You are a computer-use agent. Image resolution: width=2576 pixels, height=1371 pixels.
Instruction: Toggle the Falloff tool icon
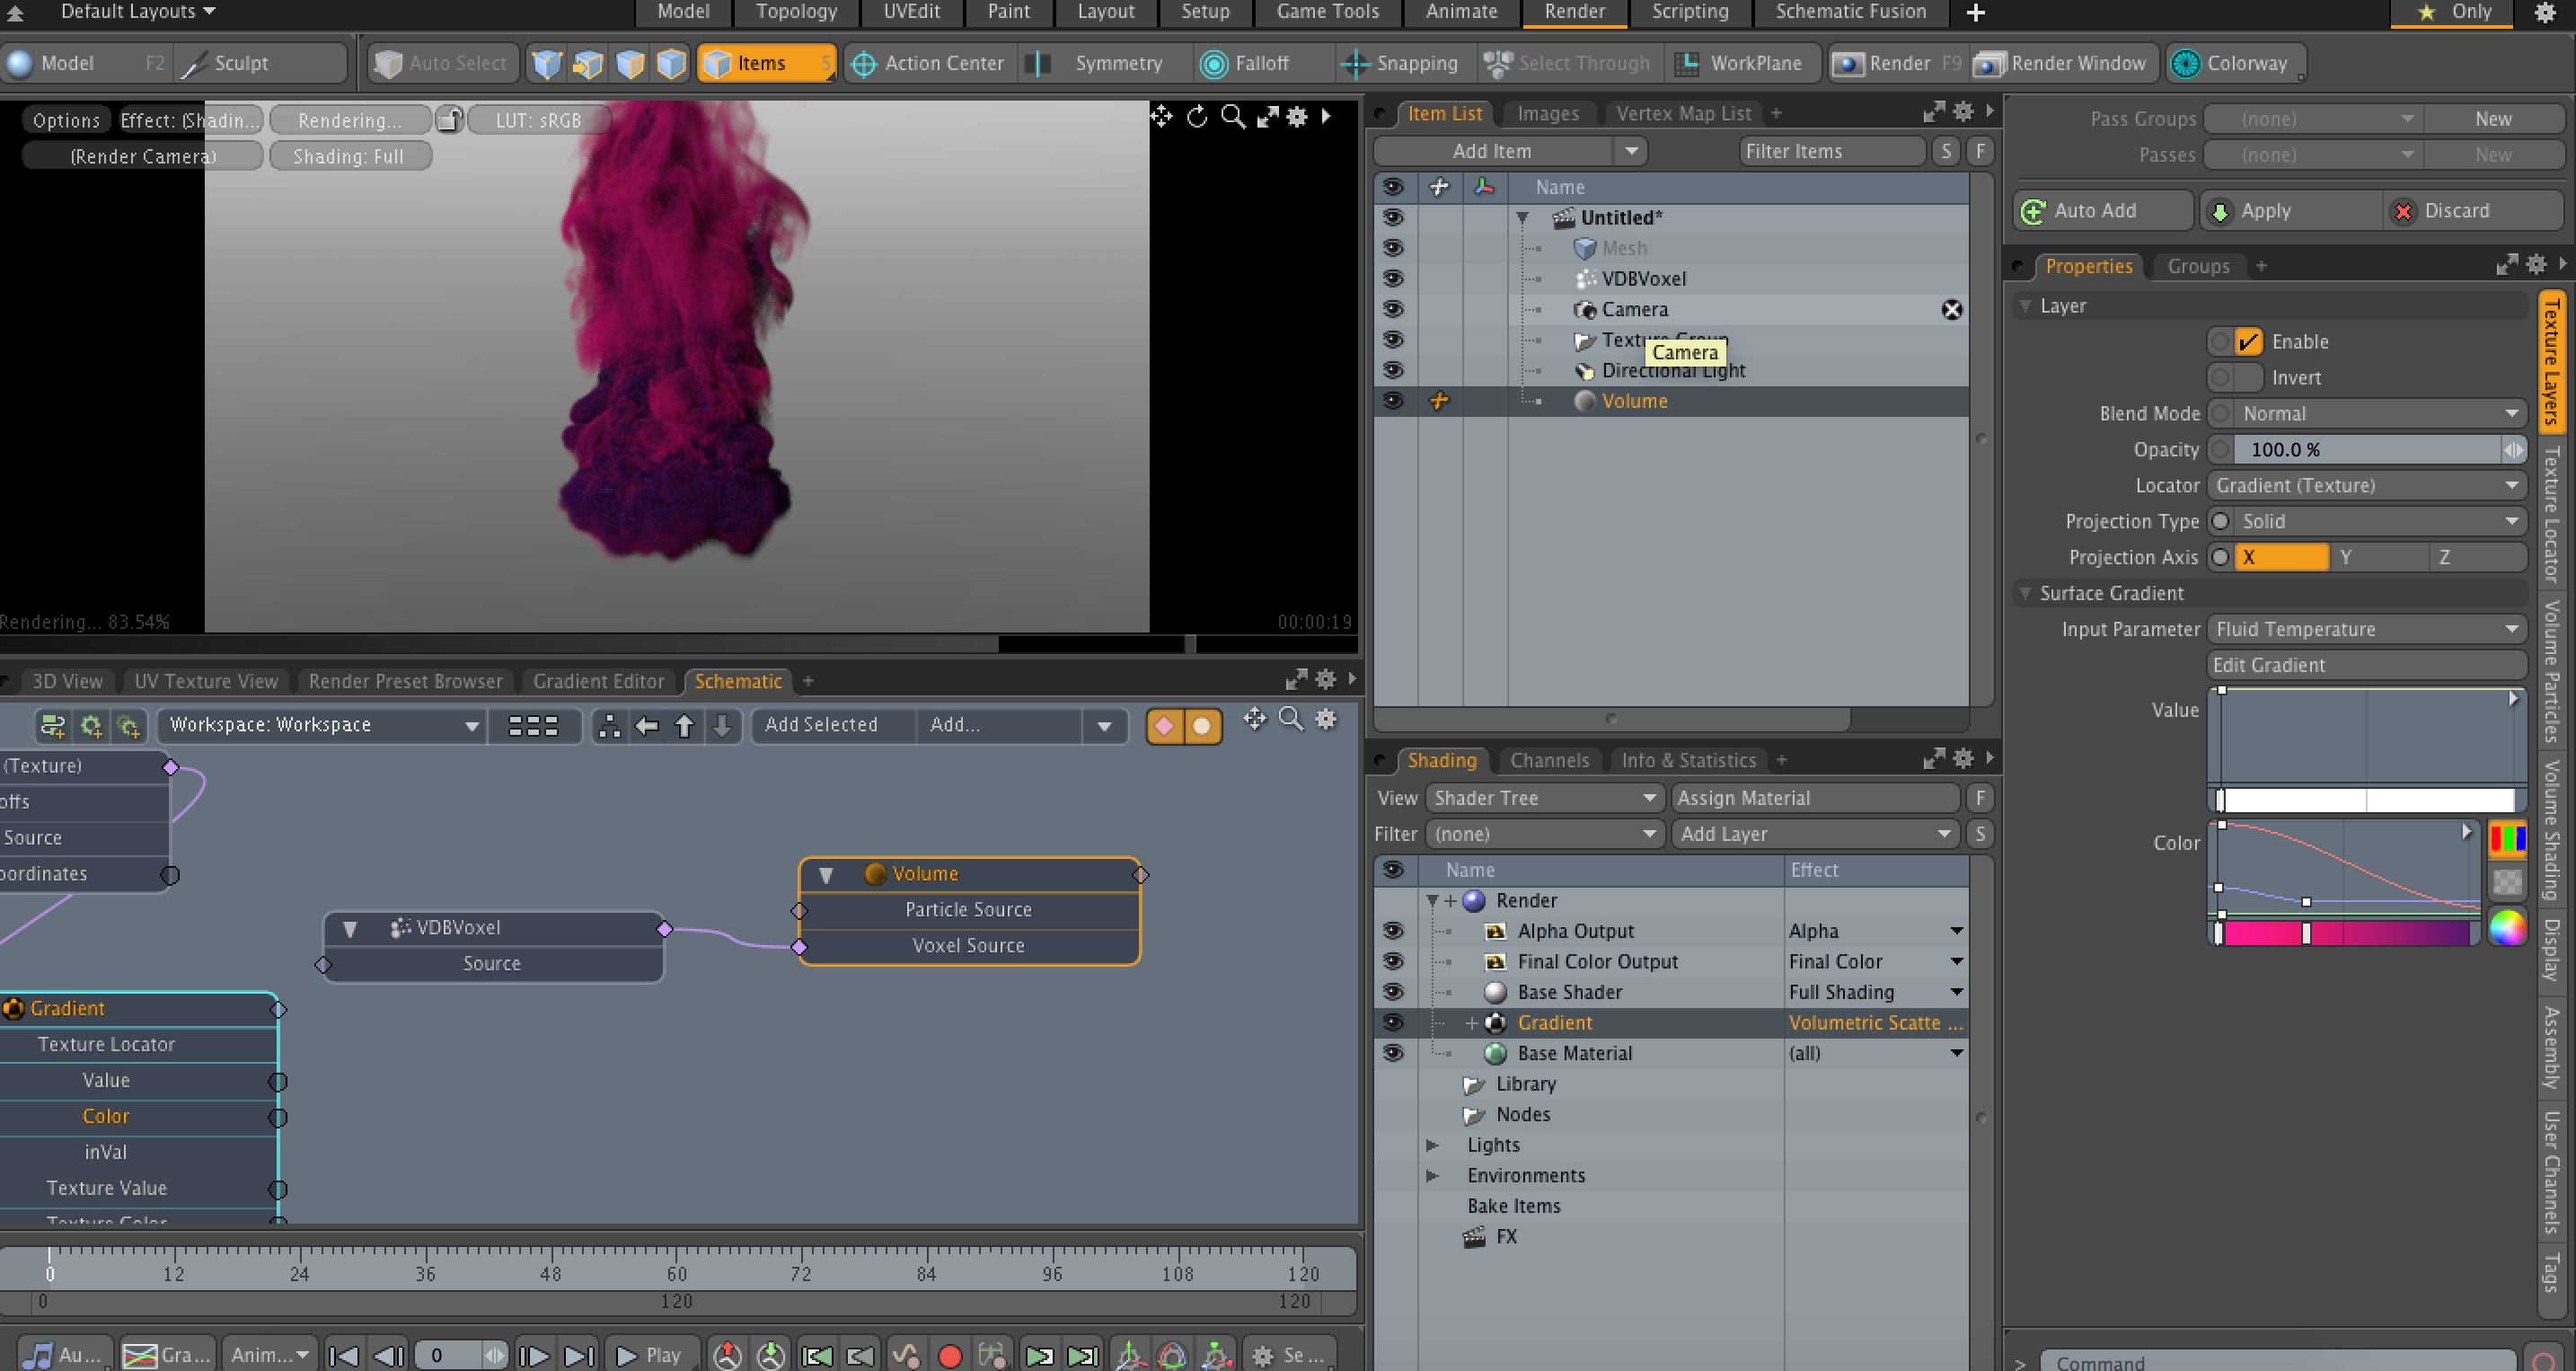pos(1213,64)
